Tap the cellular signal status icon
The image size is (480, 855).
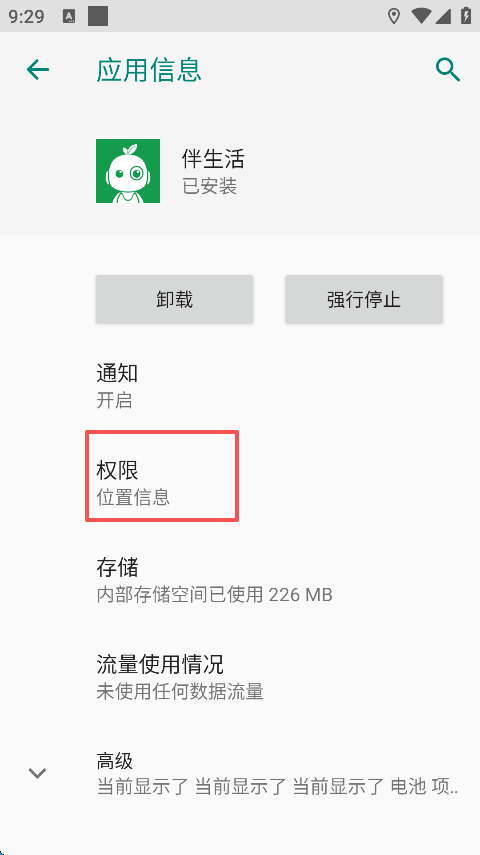[x=442, y=16]
